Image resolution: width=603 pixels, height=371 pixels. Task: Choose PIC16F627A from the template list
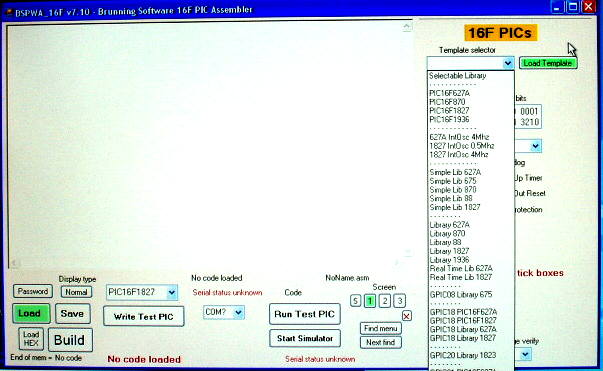pos(450,93)
